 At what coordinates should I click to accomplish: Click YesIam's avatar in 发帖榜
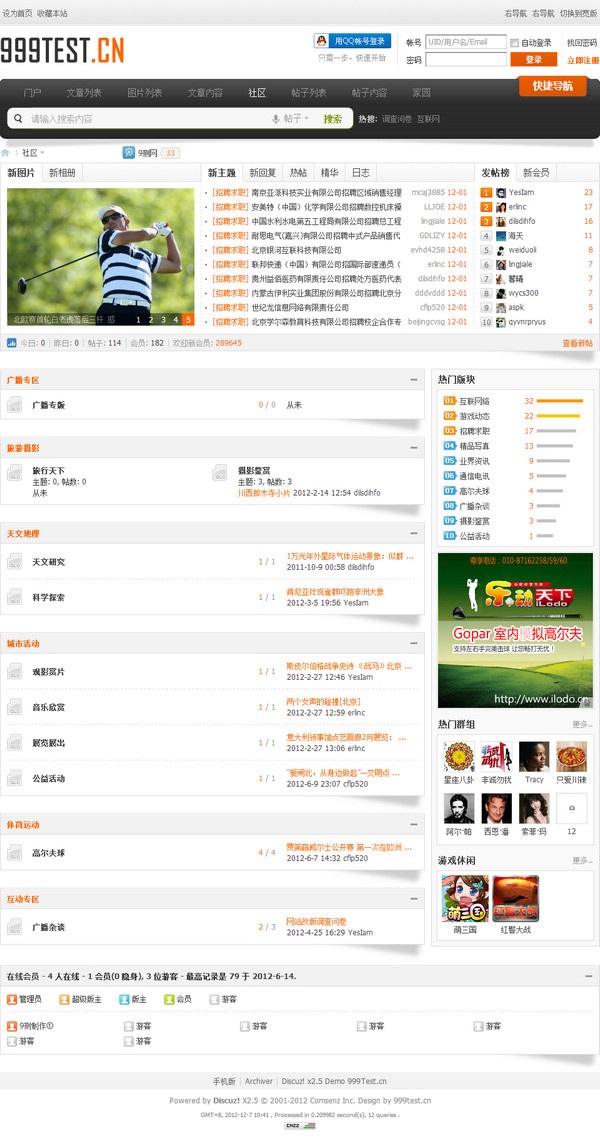tap(501, 193)
